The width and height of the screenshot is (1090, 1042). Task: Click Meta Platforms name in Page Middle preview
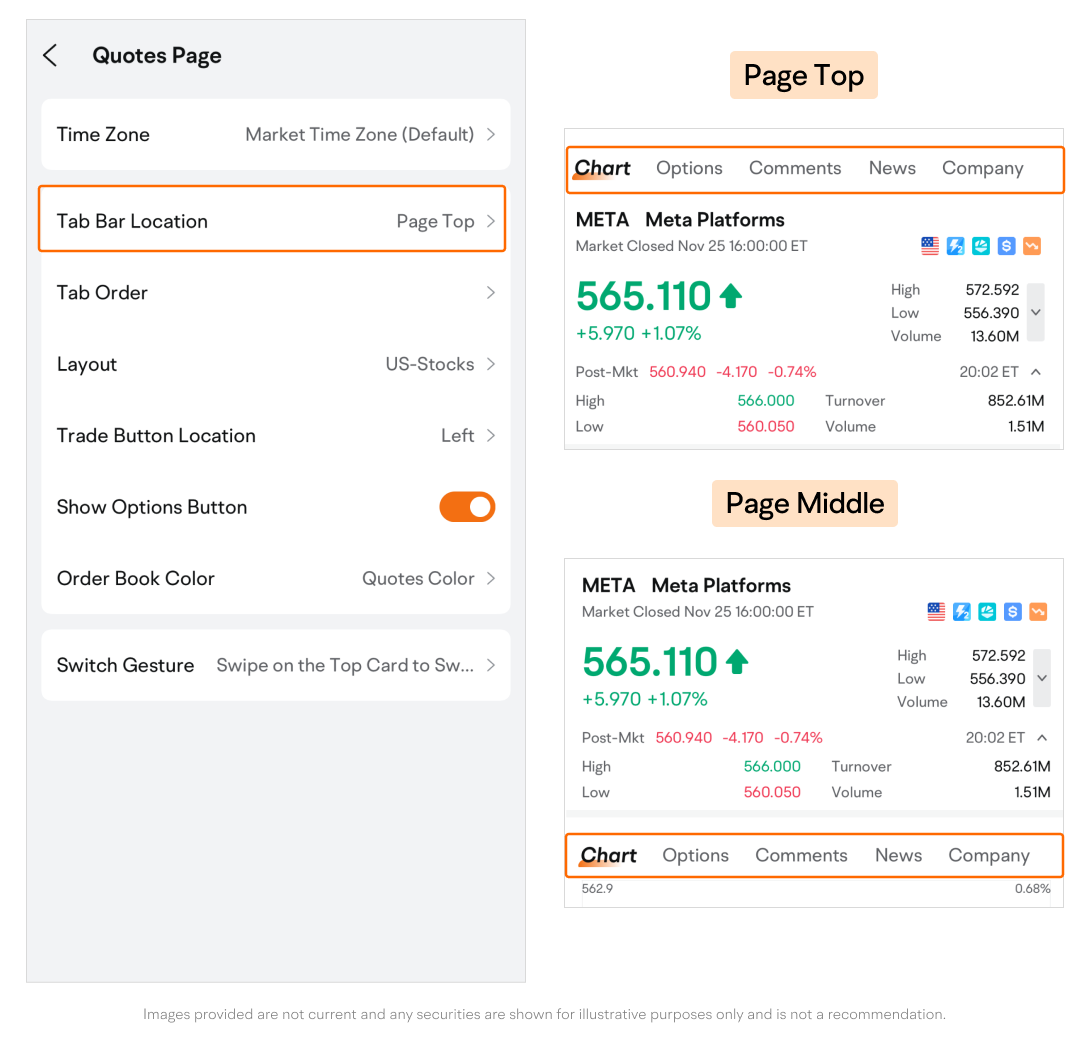point(721,585)
